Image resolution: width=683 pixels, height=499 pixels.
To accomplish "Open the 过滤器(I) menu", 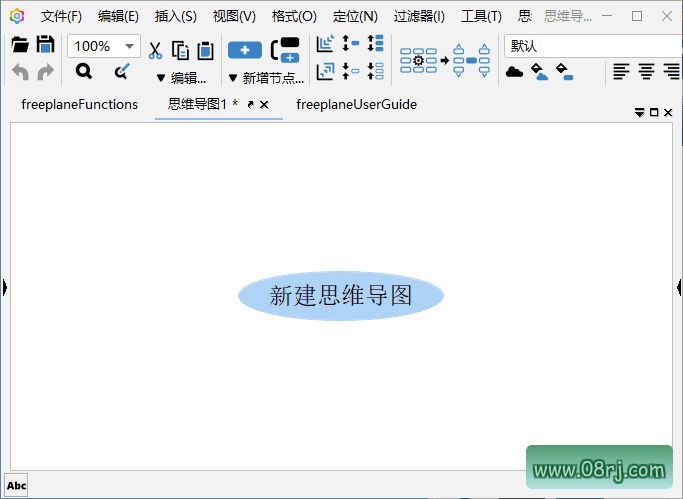I will (419, 17).
